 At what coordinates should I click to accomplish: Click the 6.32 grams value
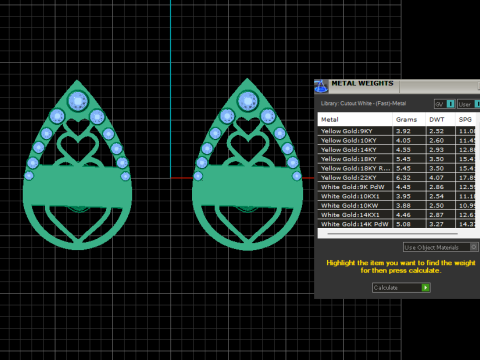(403, 178)
